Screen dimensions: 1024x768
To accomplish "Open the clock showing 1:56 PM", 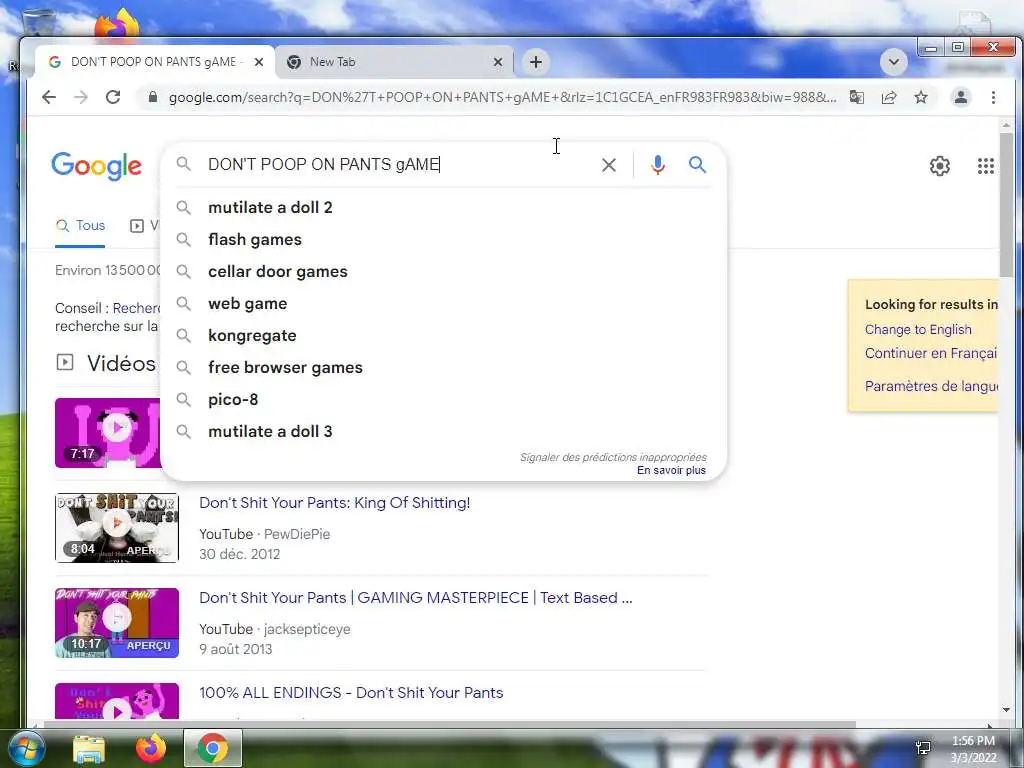I will [974, 749].
